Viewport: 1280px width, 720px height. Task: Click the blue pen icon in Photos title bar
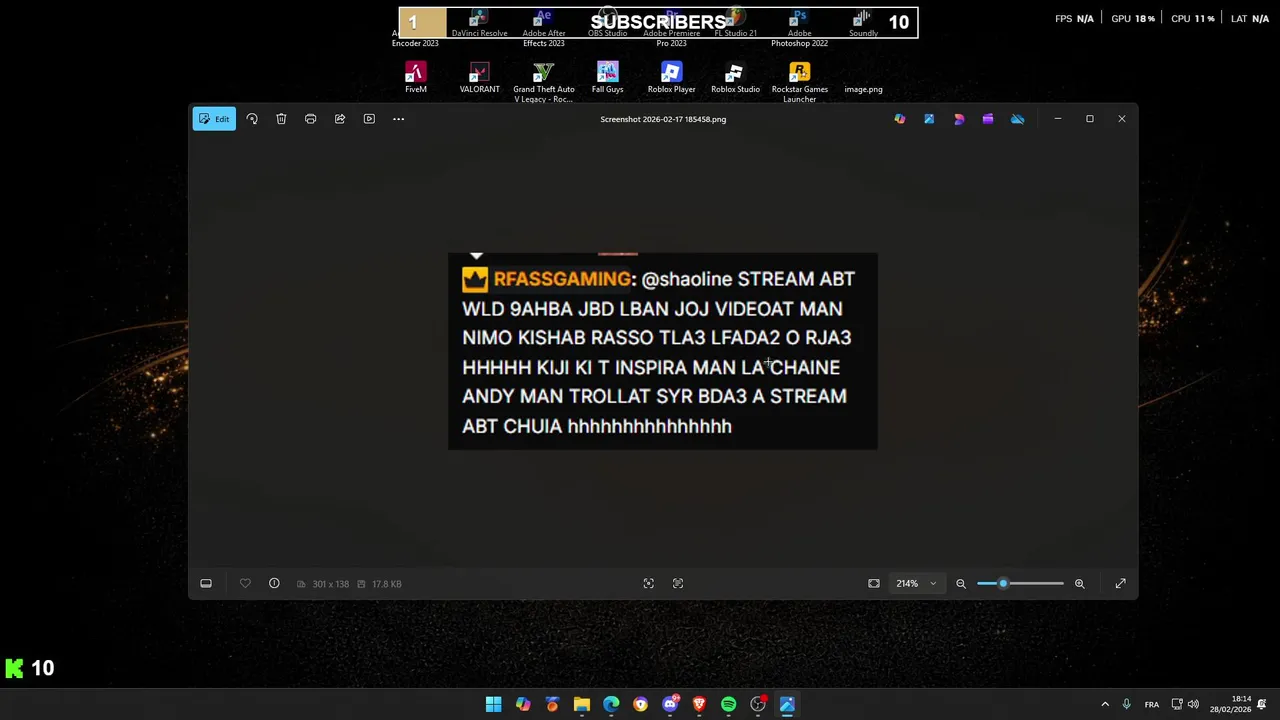coord(929,119)
